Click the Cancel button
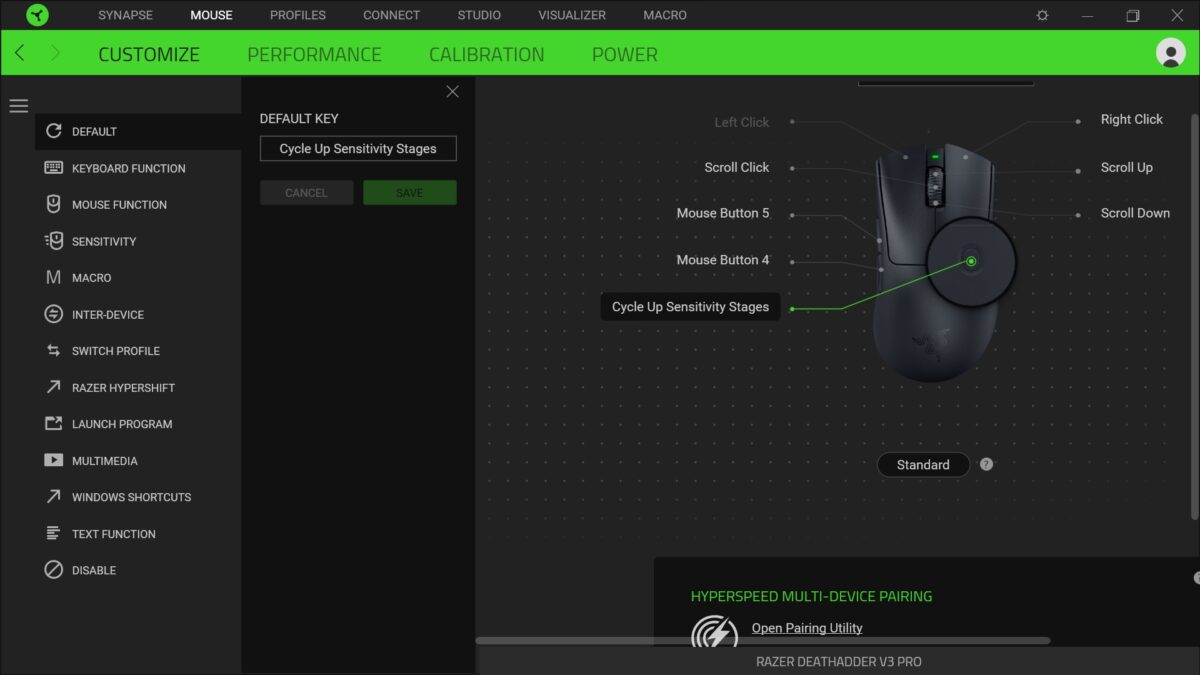Image resolution: width=1200 pixels, height=675 pixels. click(x=306, y=193)
